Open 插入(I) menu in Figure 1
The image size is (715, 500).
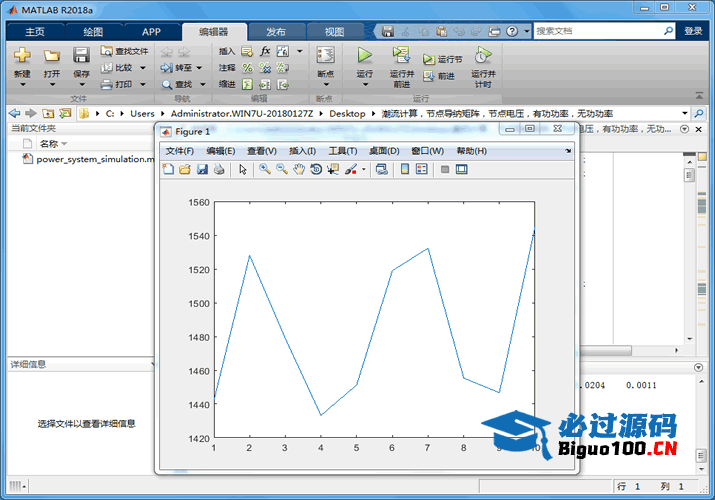point(302,151)
